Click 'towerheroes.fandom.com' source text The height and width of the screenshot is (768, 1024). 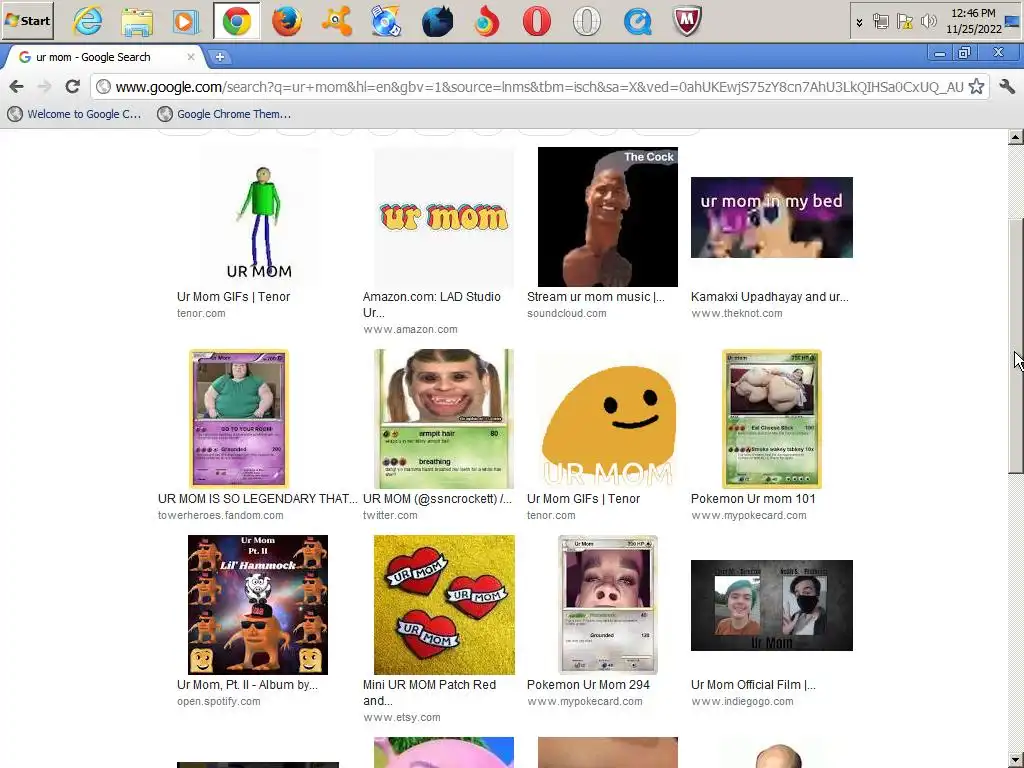click(221, 515)
